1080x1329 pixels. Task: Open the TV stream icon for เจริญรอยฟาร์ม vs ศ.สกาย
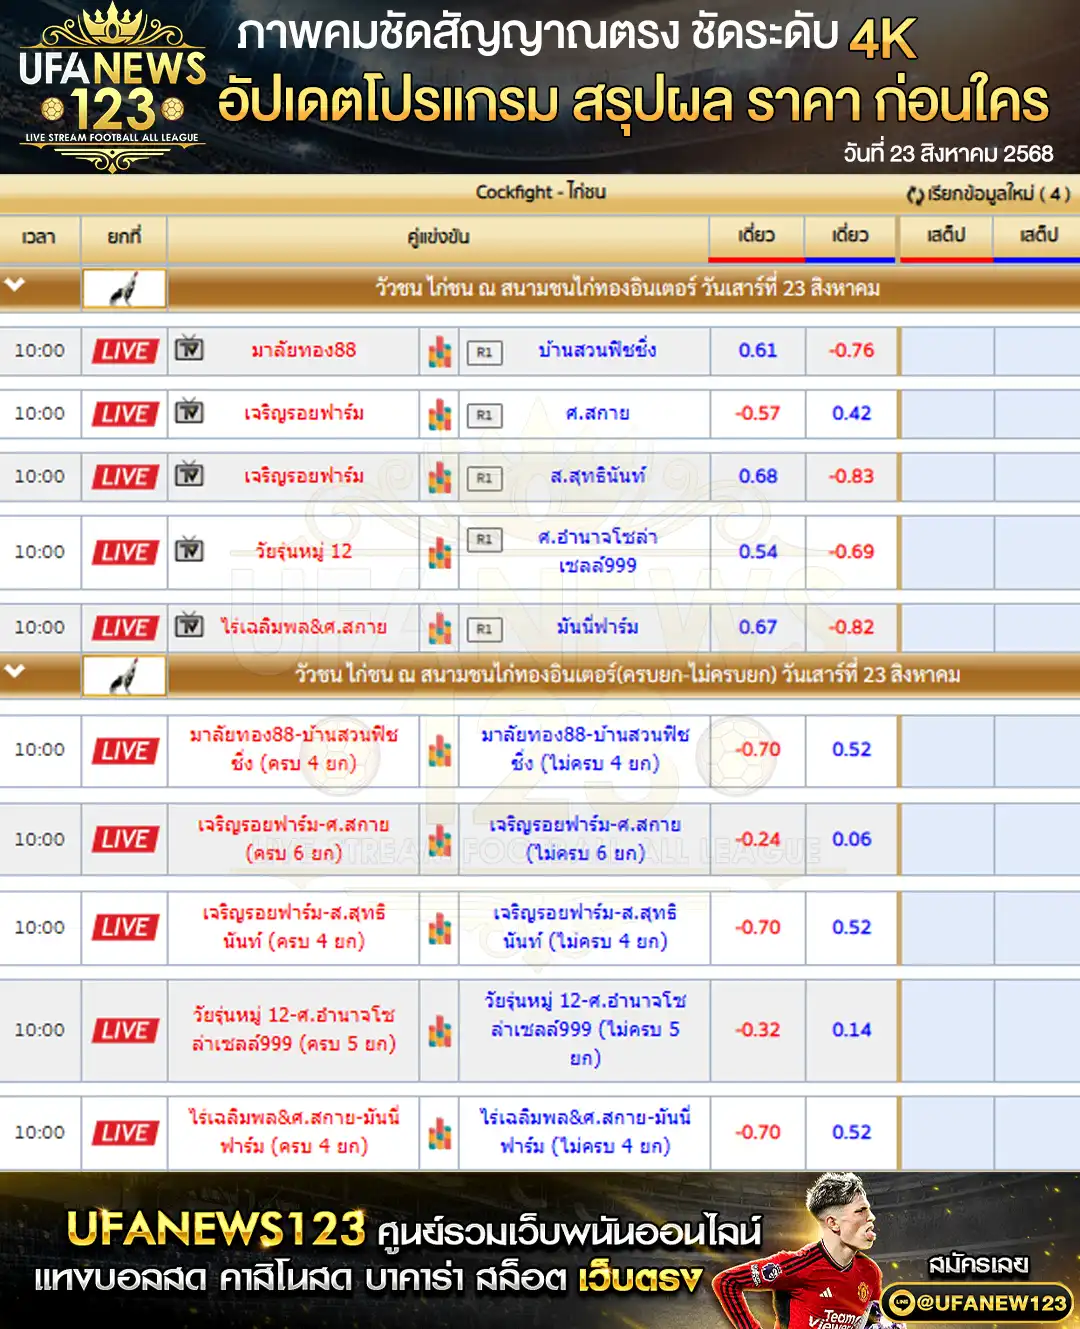(189, 412)
